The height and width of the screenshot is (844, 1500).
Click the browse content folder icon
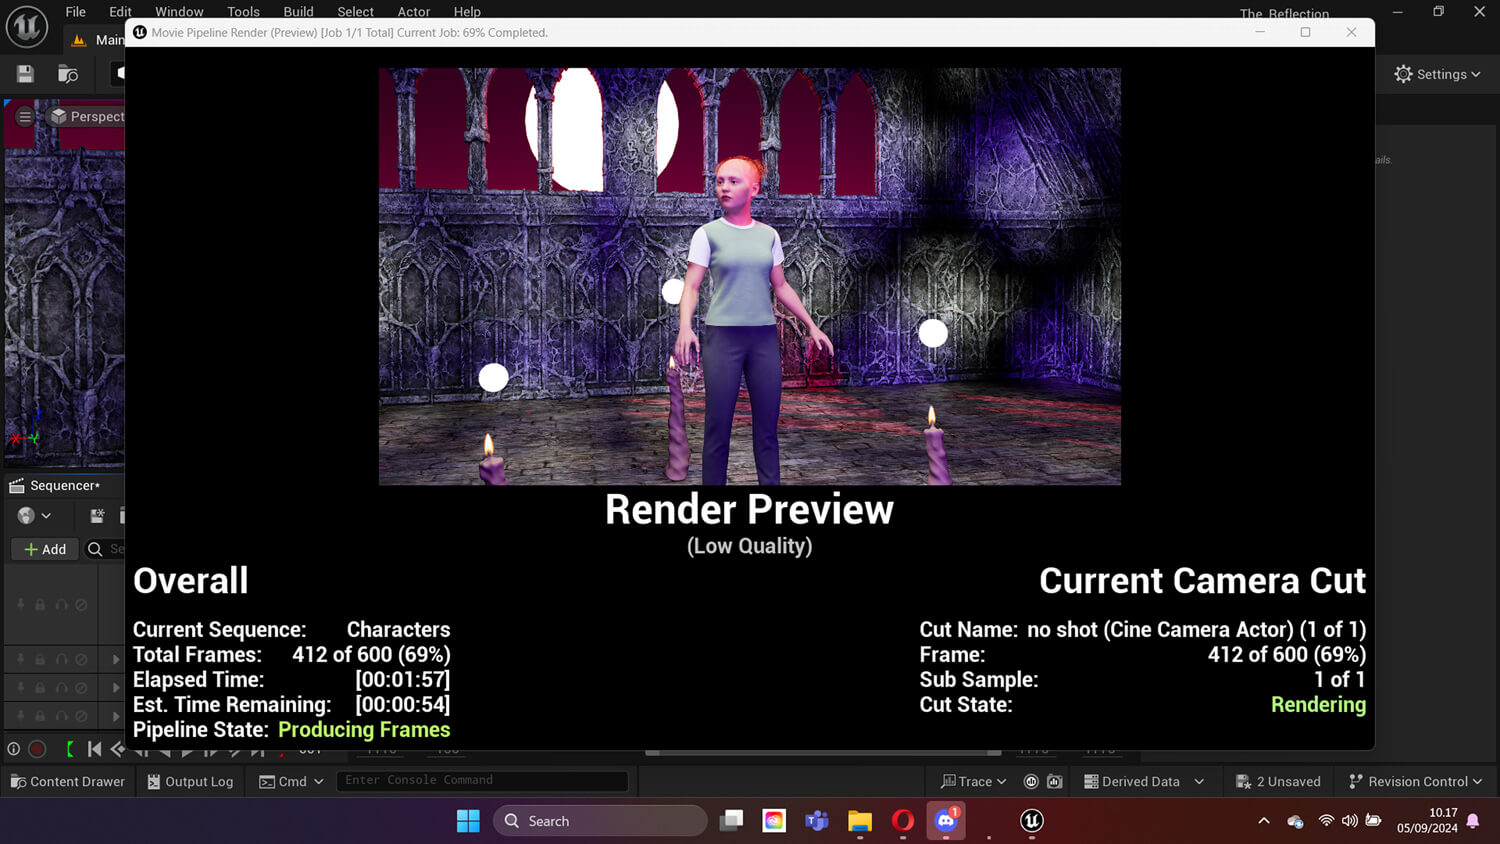point(68,74)
